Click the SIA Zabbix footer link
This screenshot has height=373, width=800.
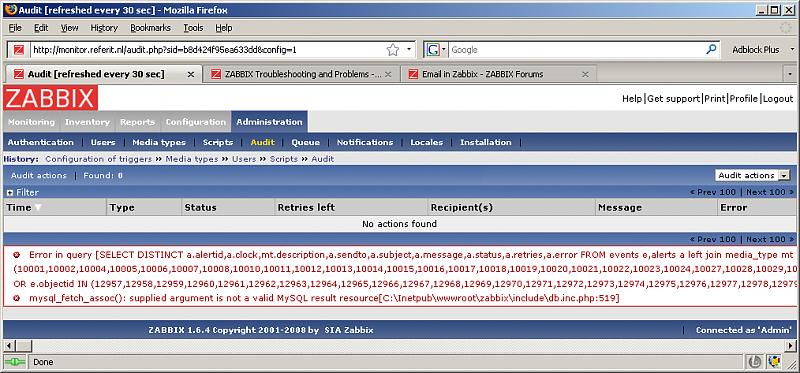[349, 330]
